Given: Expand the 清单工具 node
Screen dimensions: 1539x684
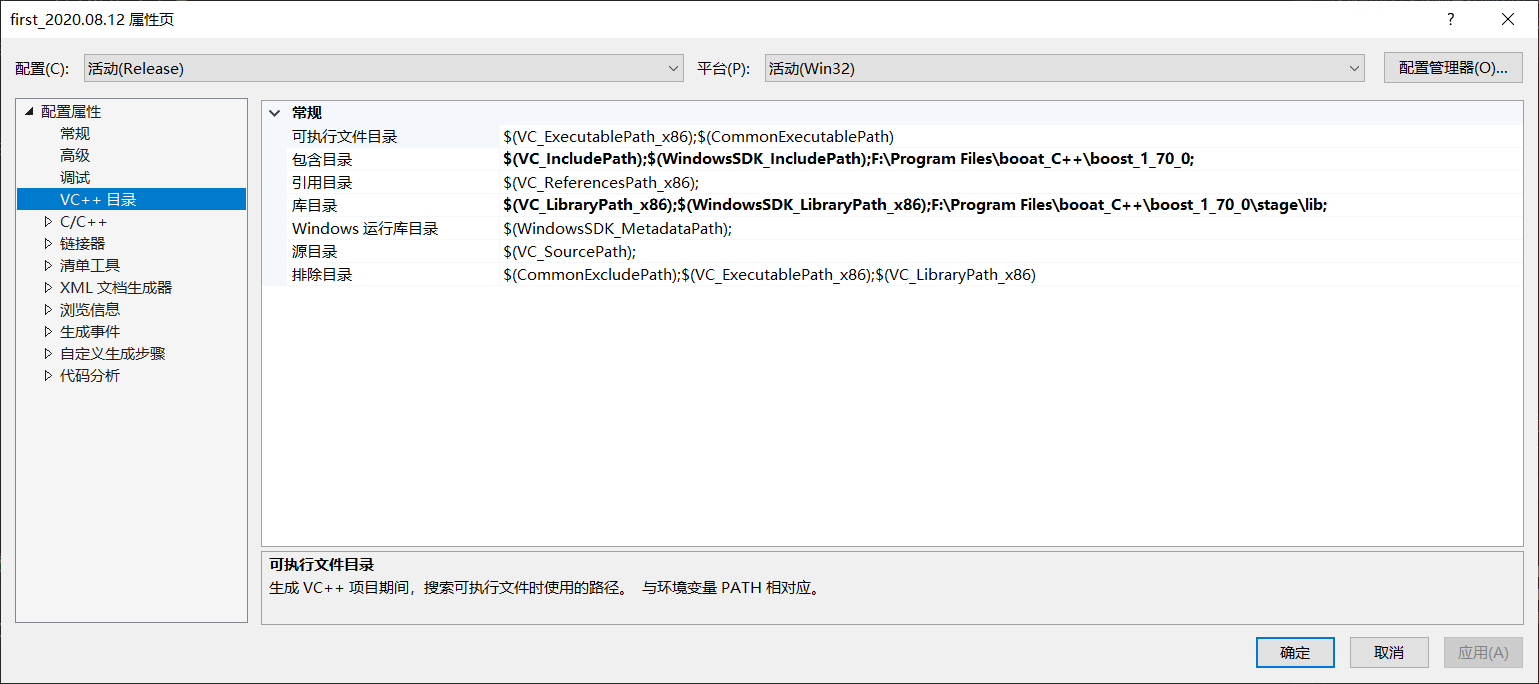Looking at the screenshot, I should coord(46,265).
